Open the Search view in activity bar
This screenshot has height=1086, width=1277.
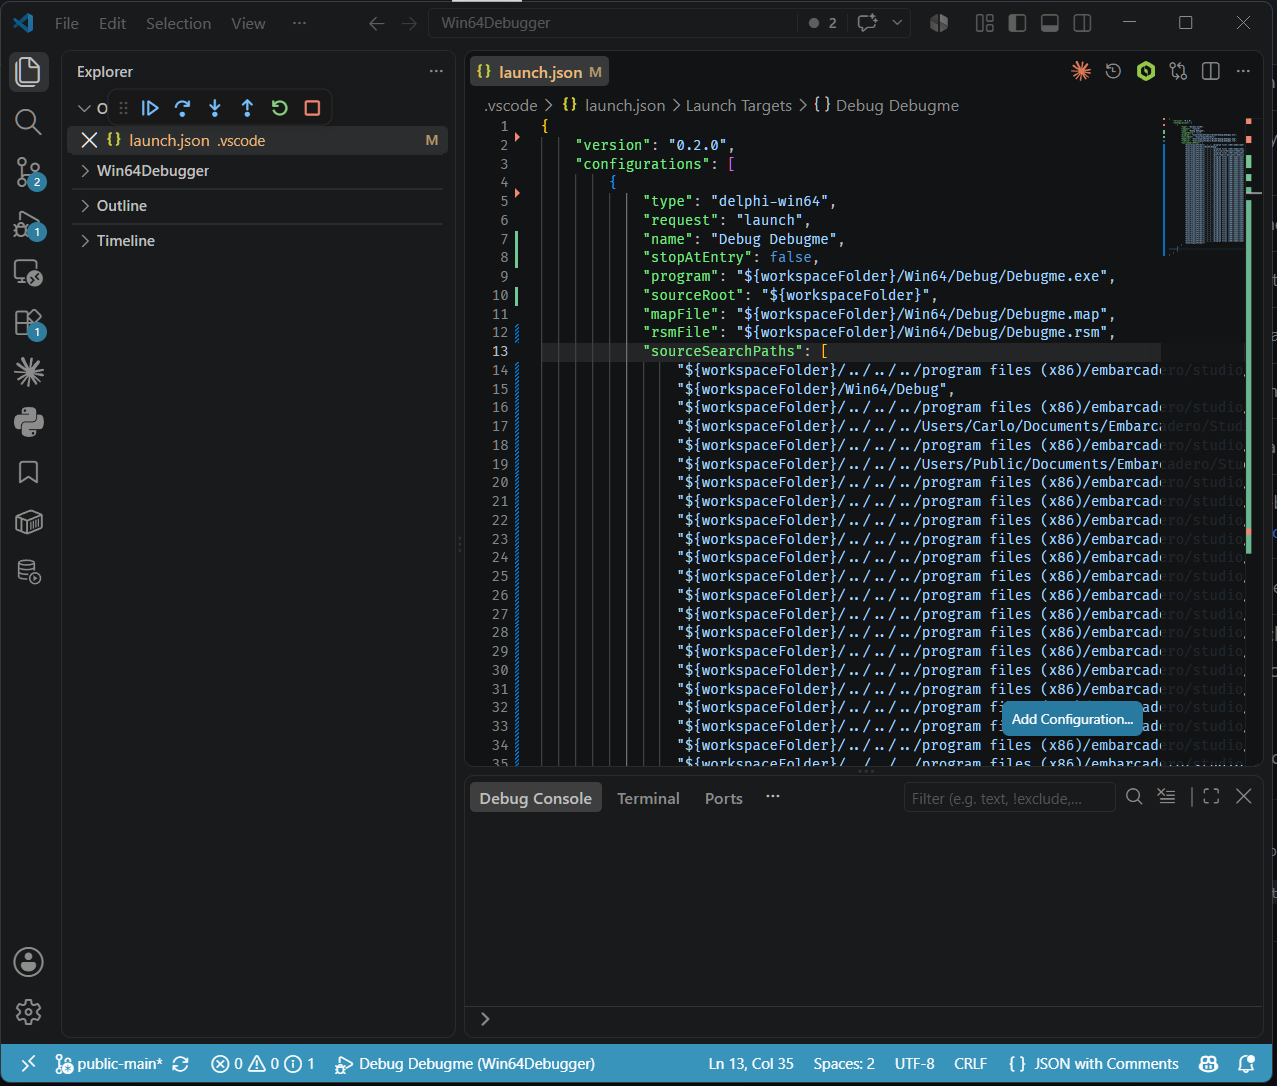coord(29,122)
